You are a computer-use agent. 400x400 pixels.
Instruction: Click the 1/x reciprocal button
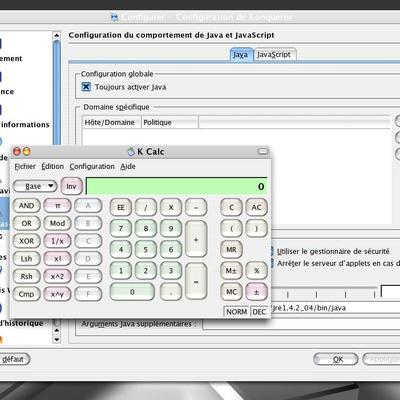click(57, 241)
